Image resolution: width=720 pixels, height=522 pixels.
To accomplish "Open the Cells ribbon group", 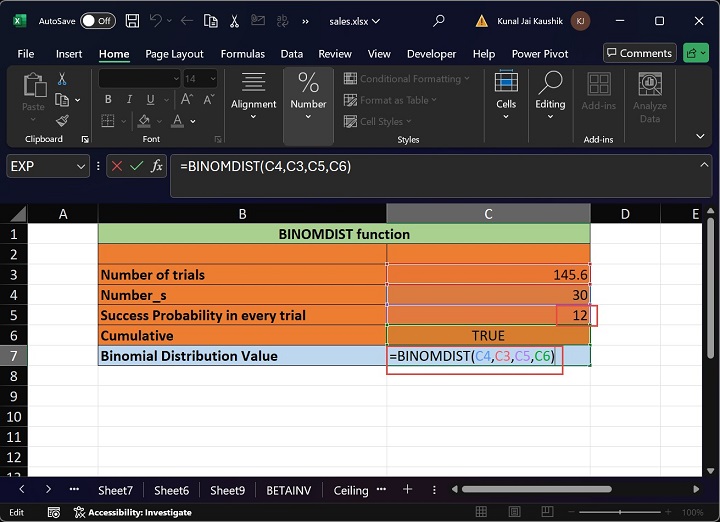I will (506, 96).
